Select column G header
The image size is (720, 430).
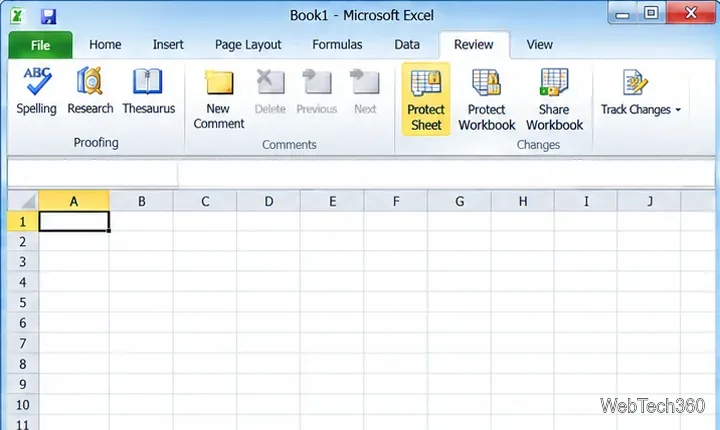click(x=459, y=201)
